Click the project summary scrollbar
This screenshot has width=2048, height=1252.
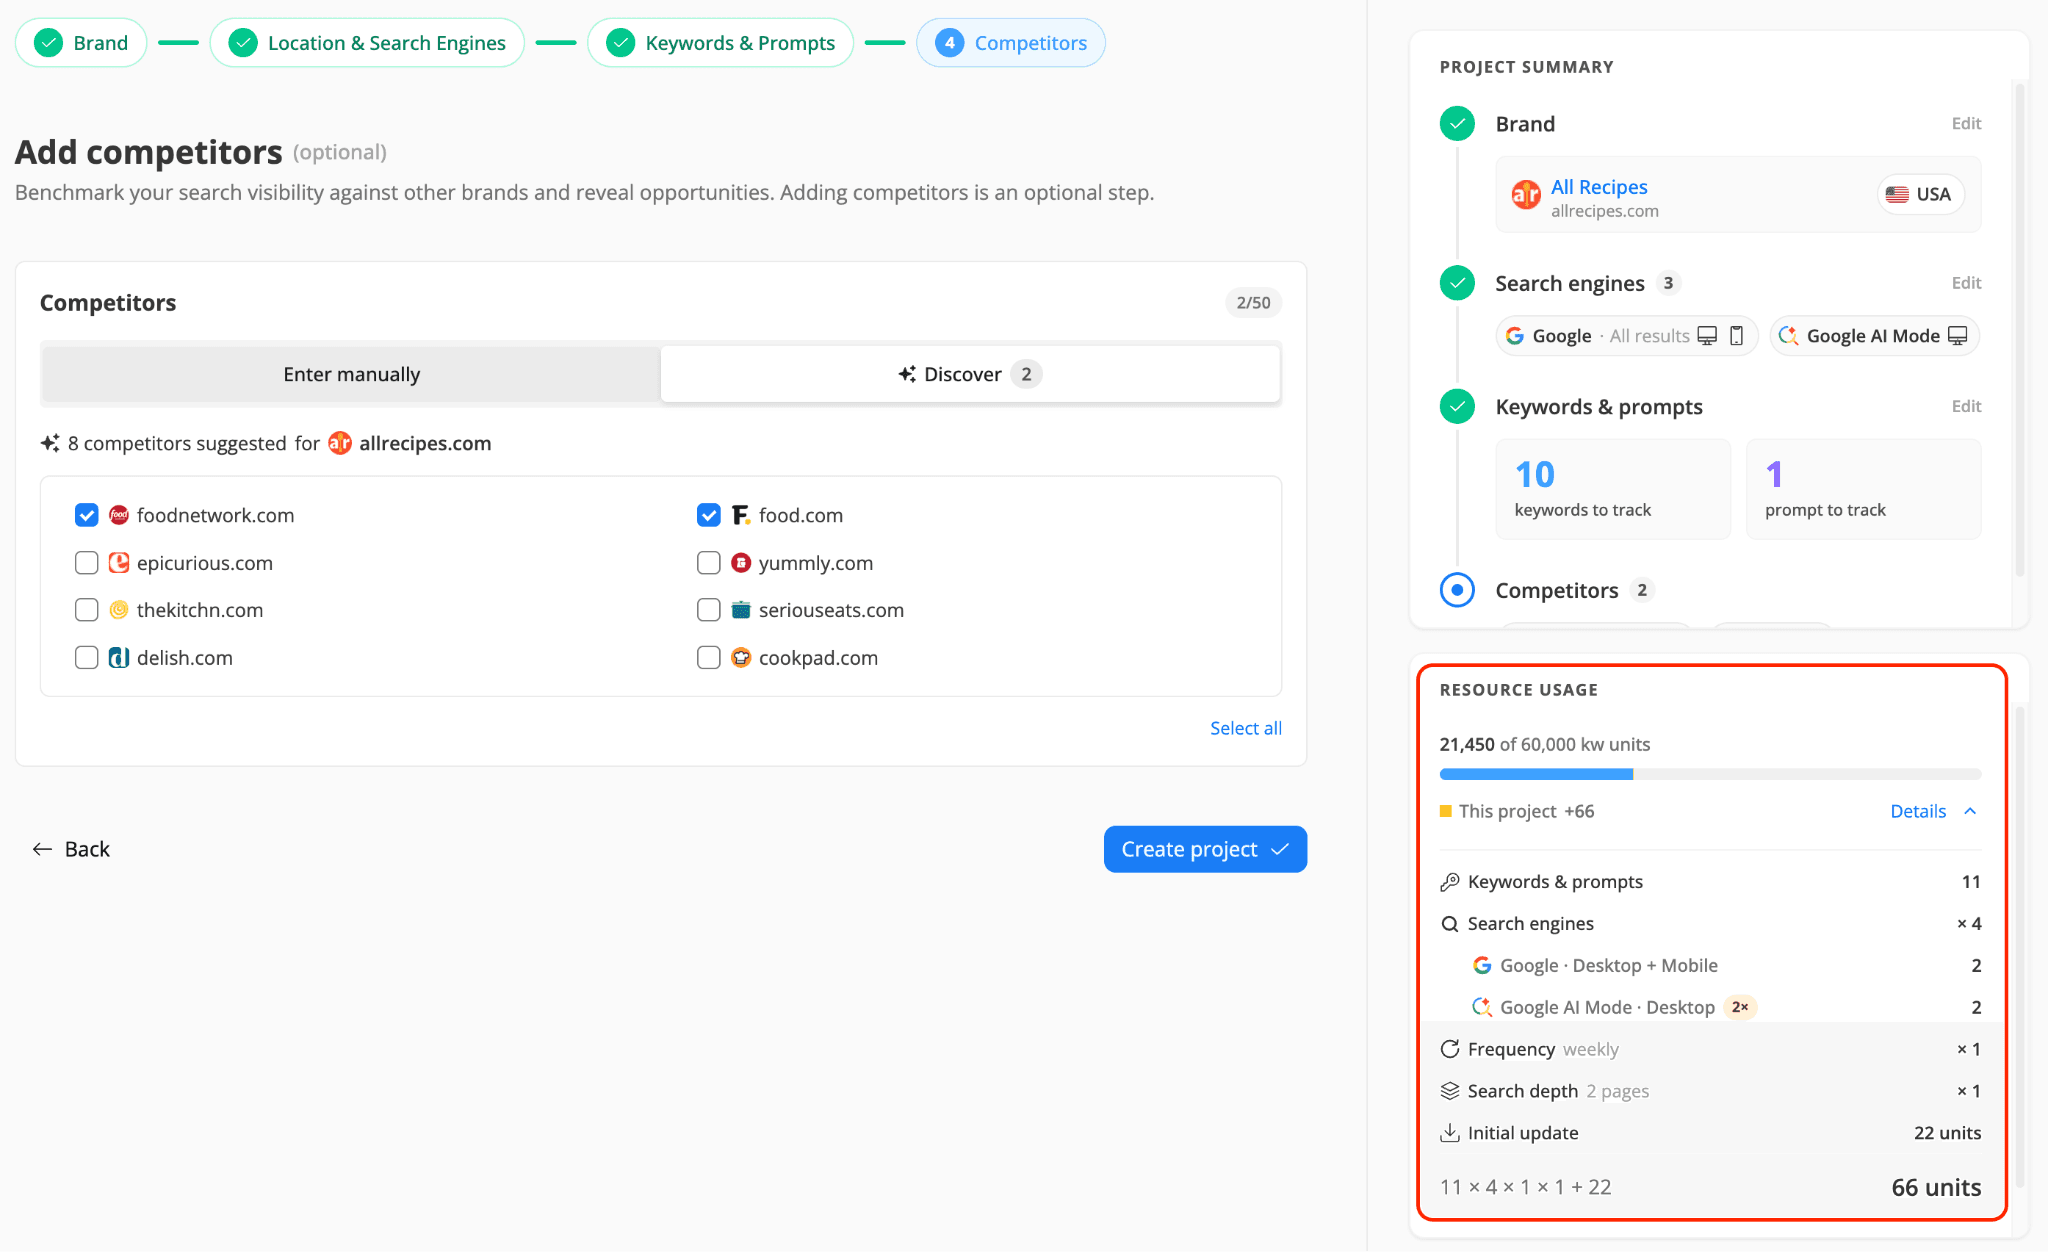click(x=2019, y=330)
